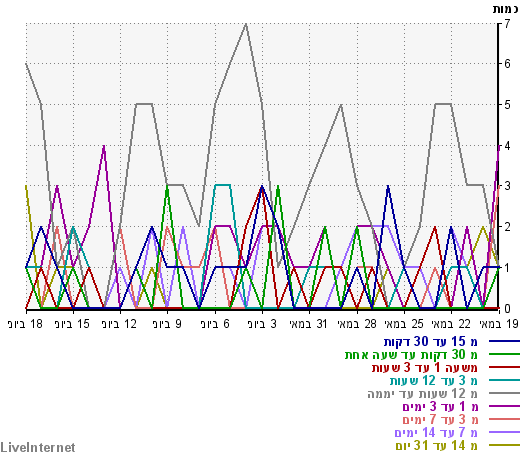Click the y-axis value 1
The width and height of the screenshot is (520, 457).
tap(507, 268)
